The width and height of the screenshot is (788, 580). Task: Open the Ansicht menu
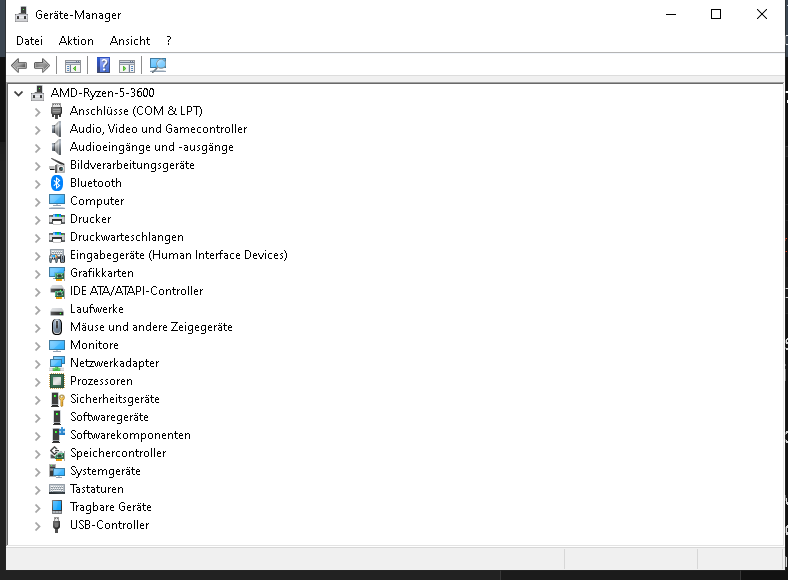coord(130,41)
